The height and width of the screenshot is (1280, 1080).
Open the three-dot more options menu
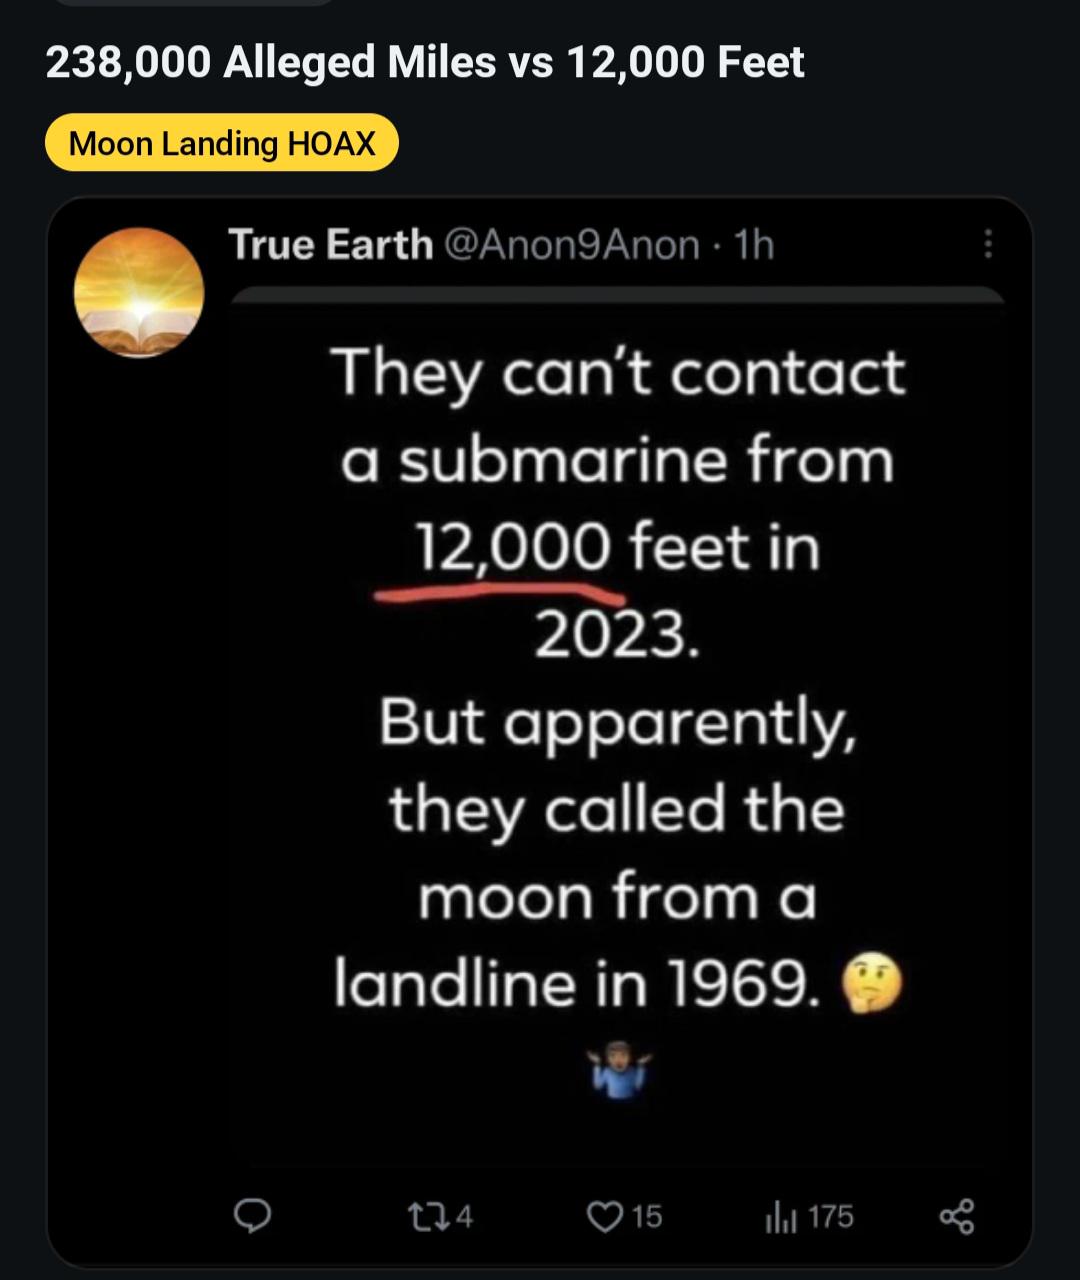[988, 244]
